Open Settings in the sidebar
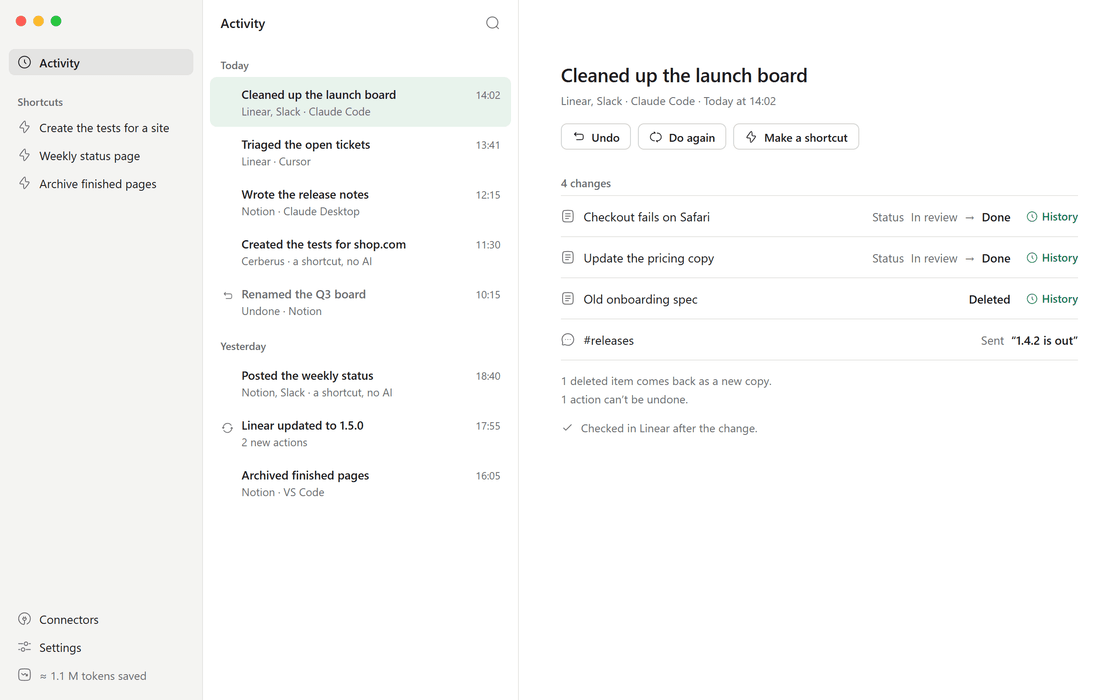Screen dimensions: 1120x700 coord(101,647)
